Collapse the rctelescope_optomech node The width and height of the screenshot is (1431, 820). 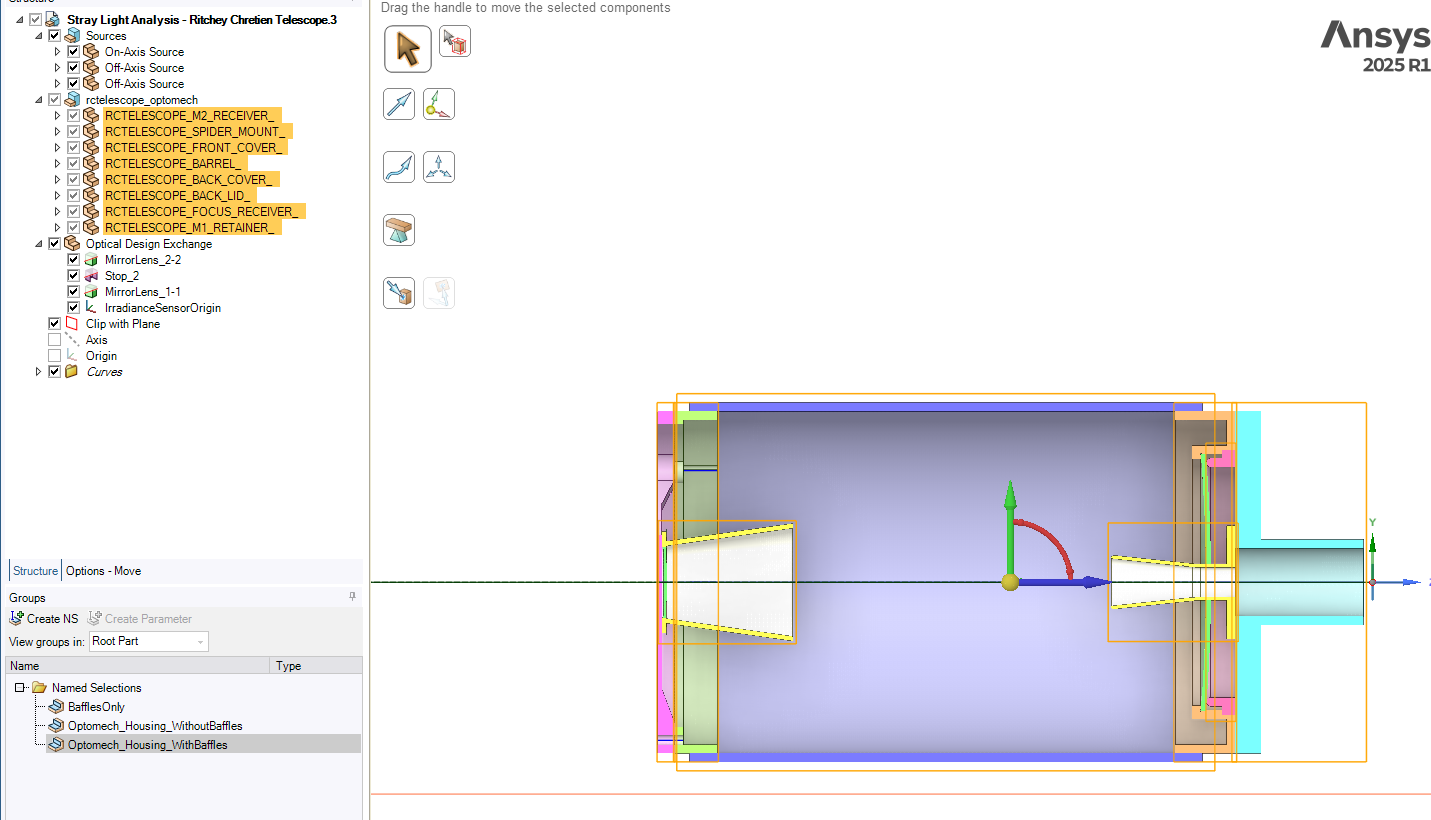[x=39, y=100]
